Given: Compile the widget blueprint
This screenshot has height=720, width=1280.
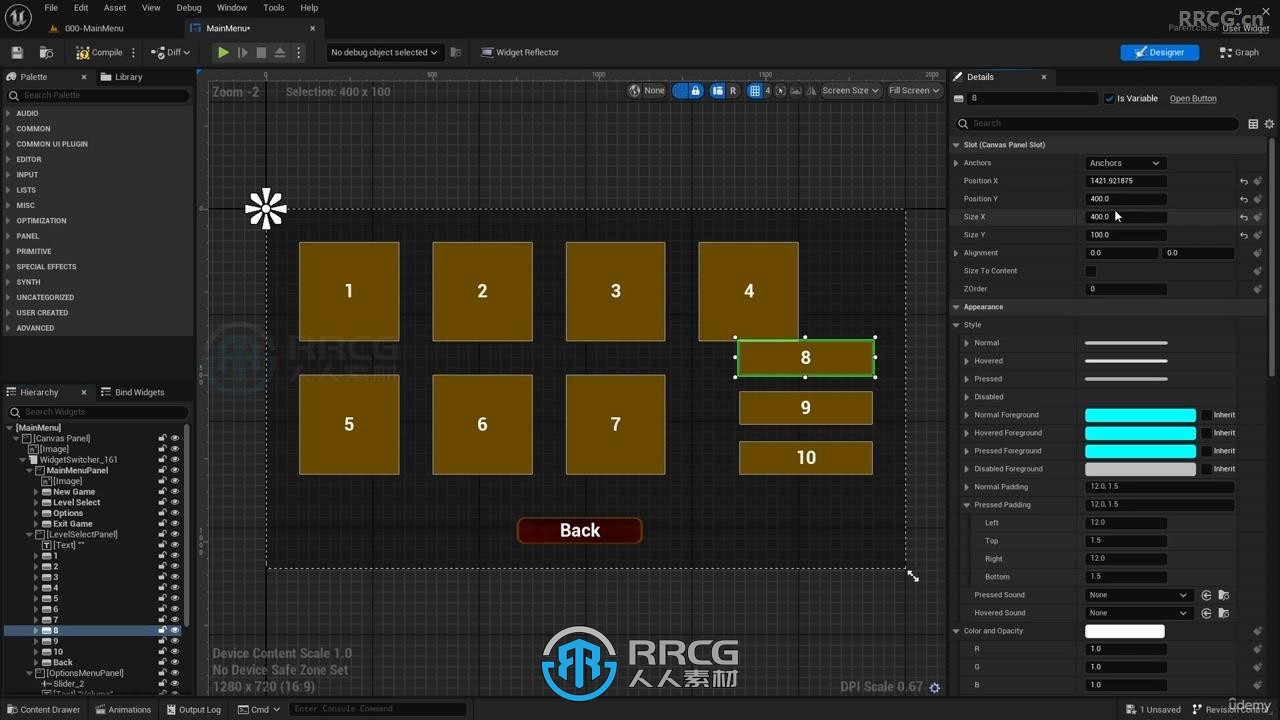Looking at the screenshot, I should click(x=99, y=52).
